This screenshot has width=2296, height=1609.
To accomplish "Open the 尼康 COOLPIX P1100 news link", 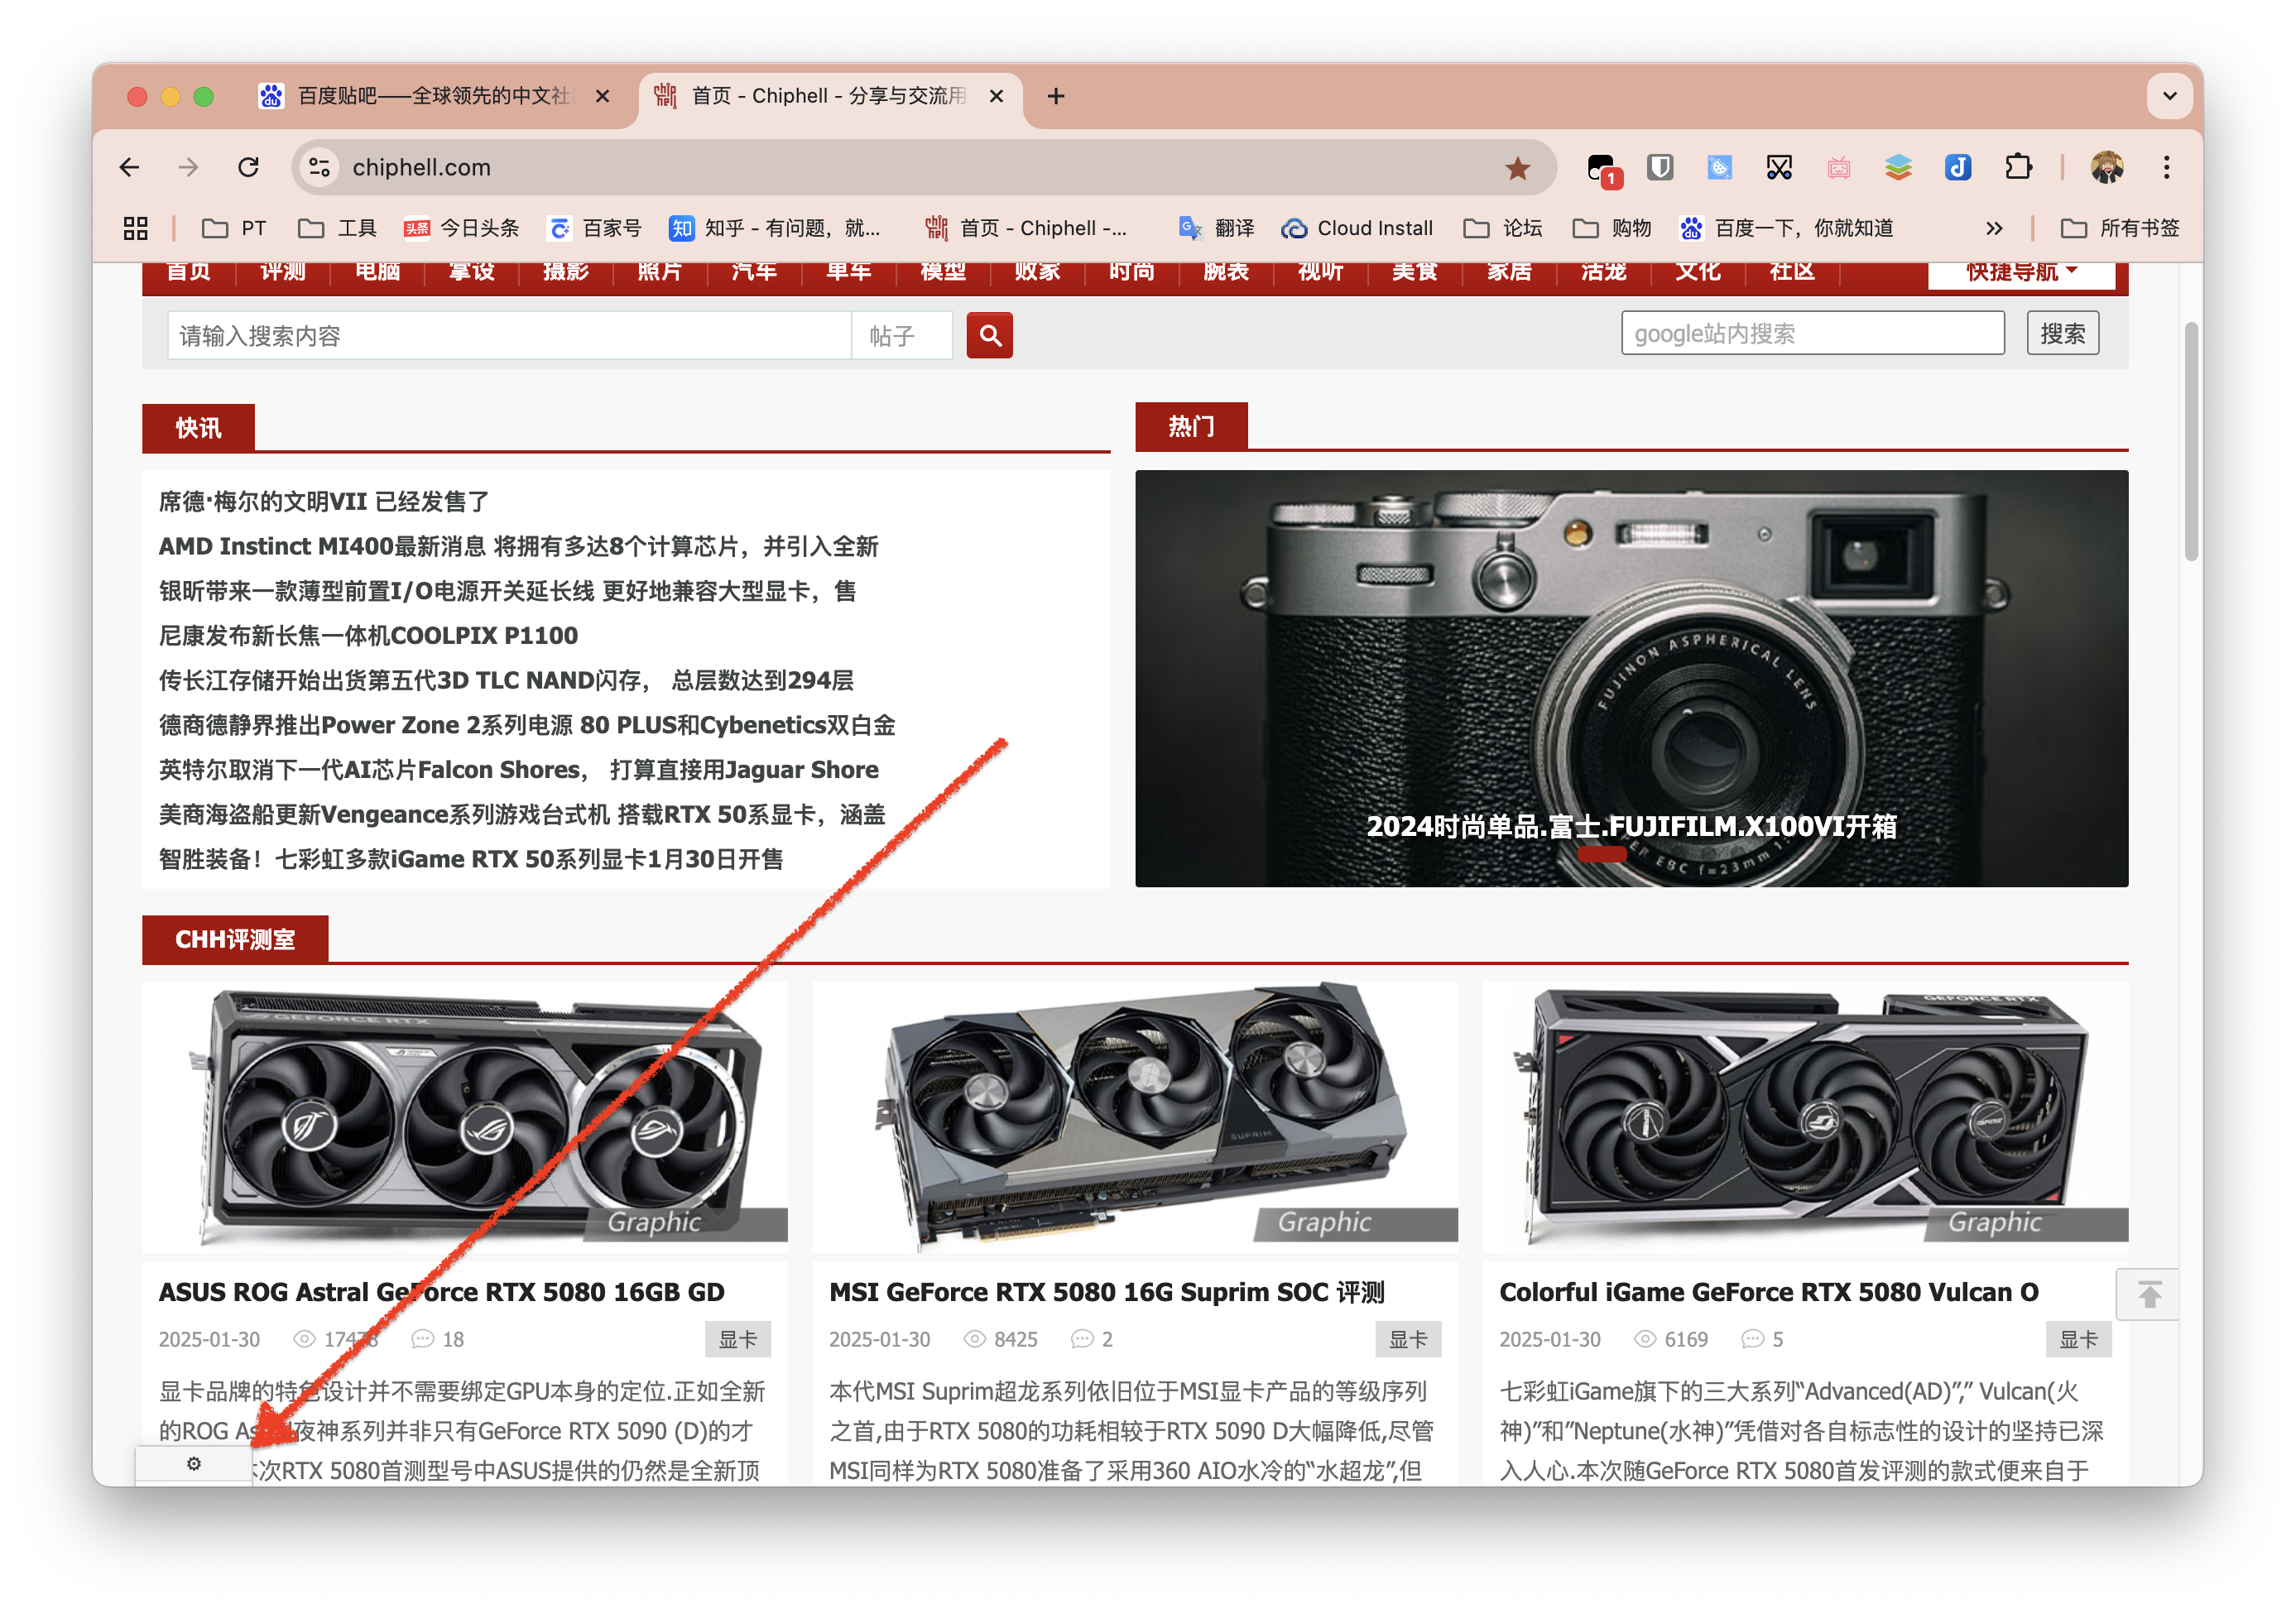I will click(368, 635).
